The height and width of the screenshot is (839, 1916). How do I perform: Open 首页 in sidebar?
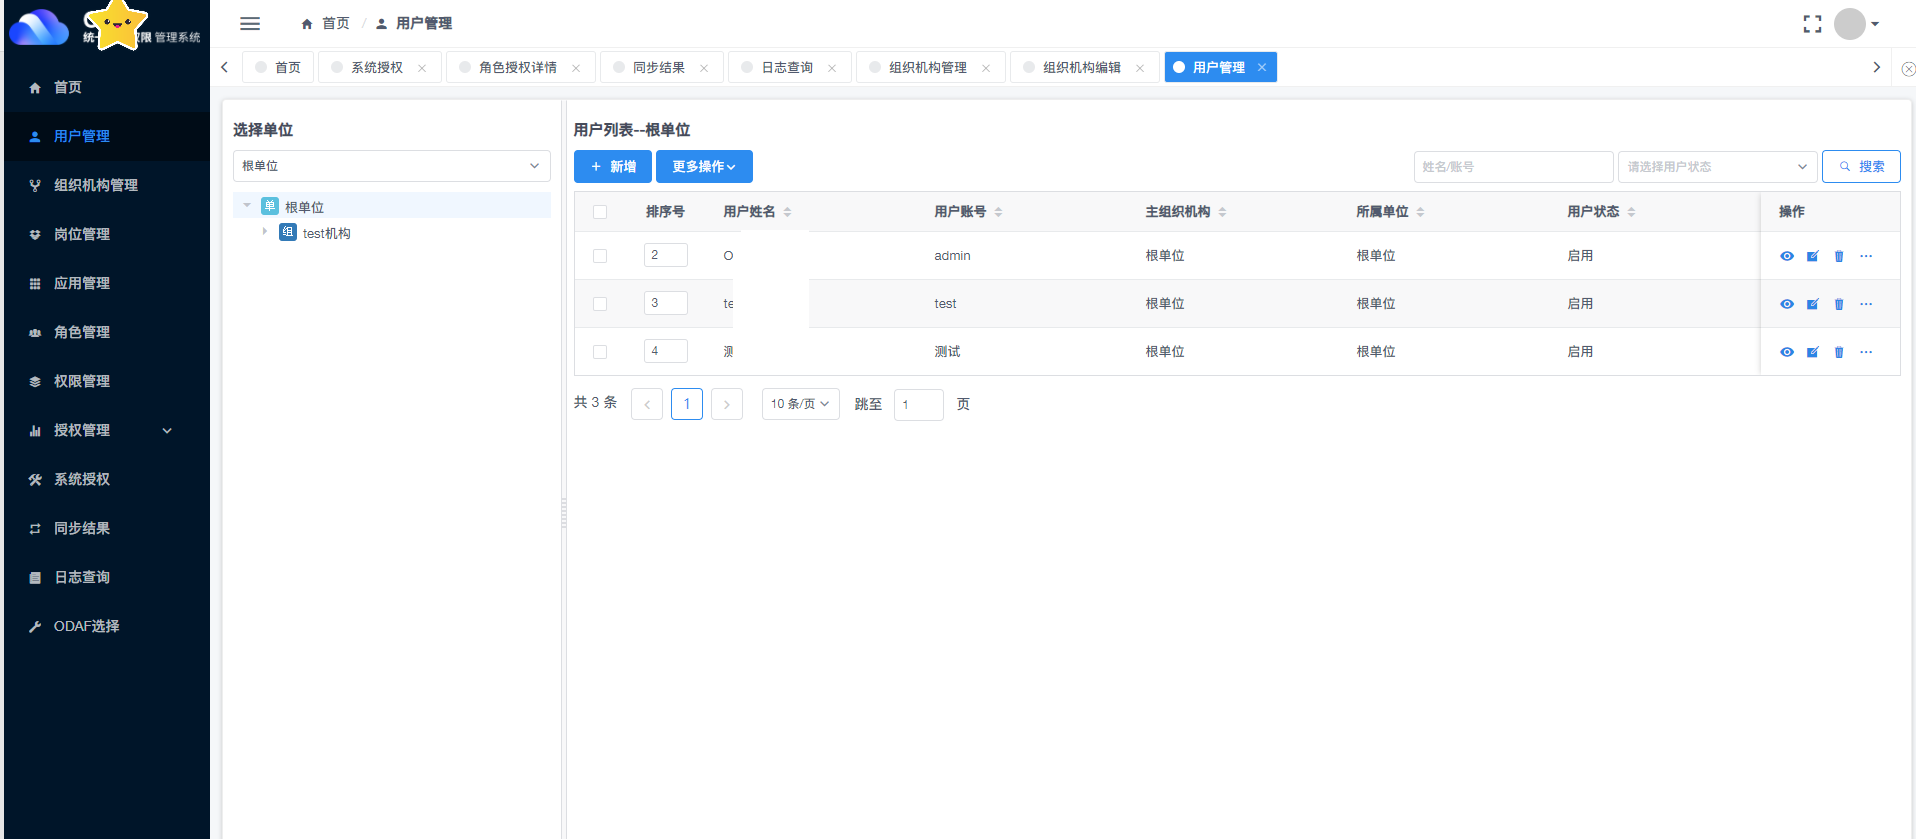tap(106, 87)
